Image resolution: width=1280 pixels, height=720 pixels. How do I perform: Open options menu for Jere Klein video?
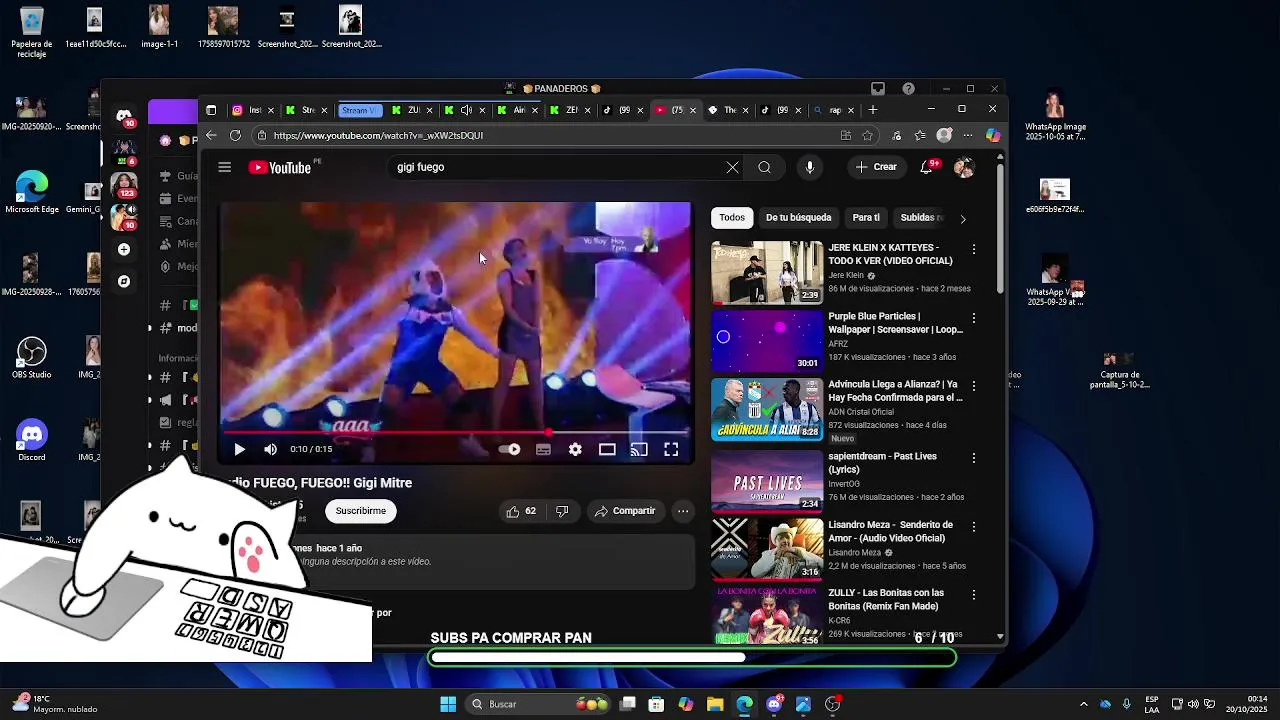pos(974,249)
